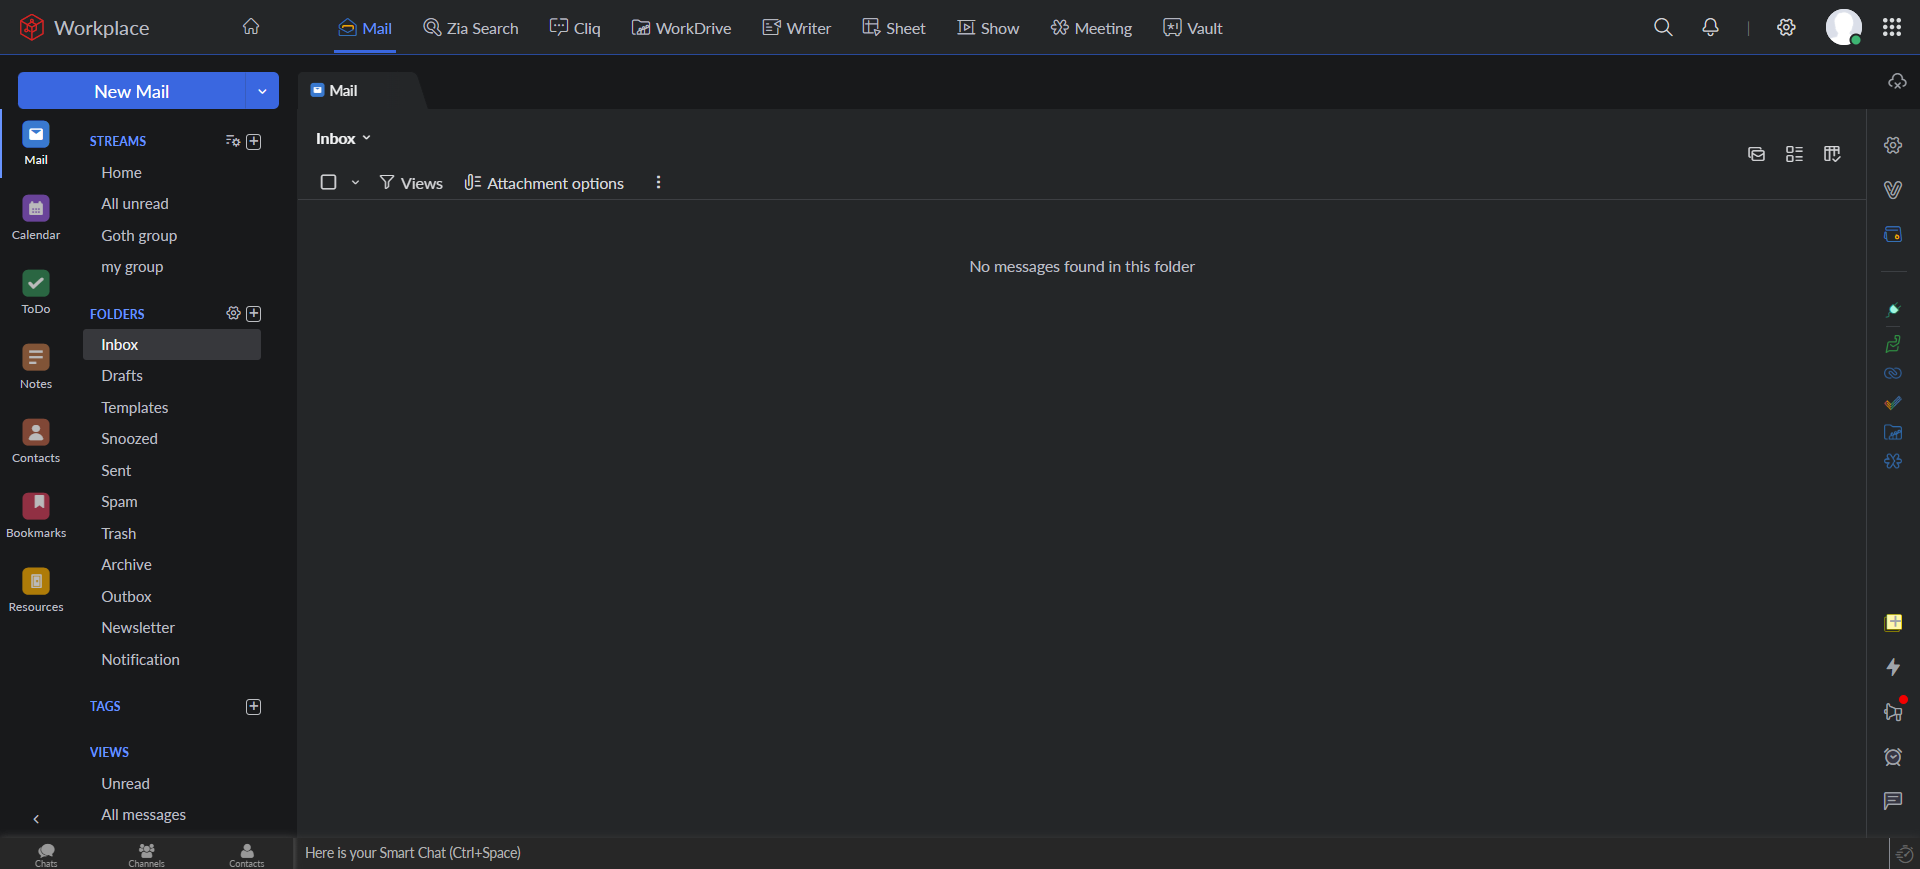The width and height of the screenshot is (1920, 869).
Task: Open the ToDo app icon
Action: (x=36, y=291)
